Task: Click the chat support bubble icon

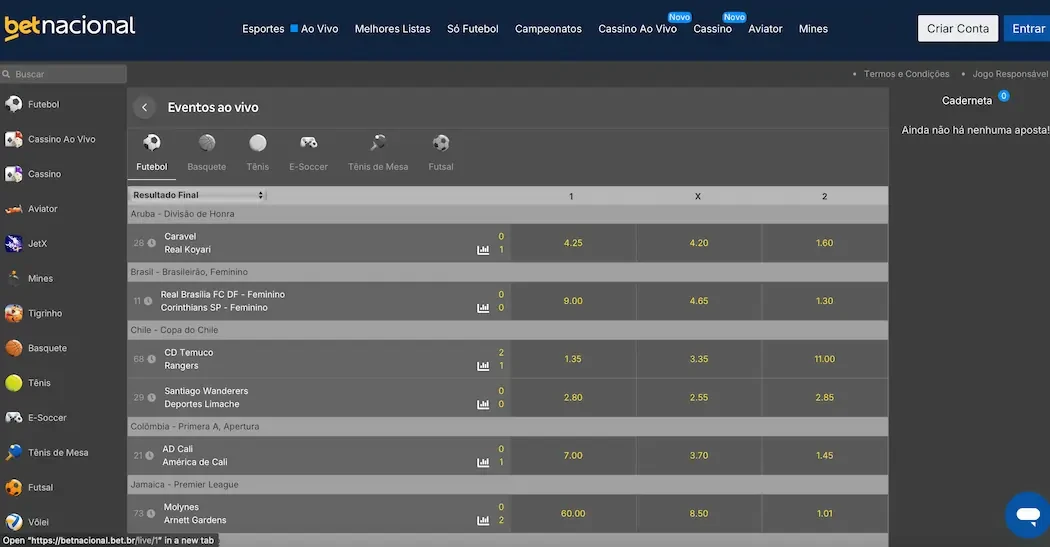Action: [1026, 515]
